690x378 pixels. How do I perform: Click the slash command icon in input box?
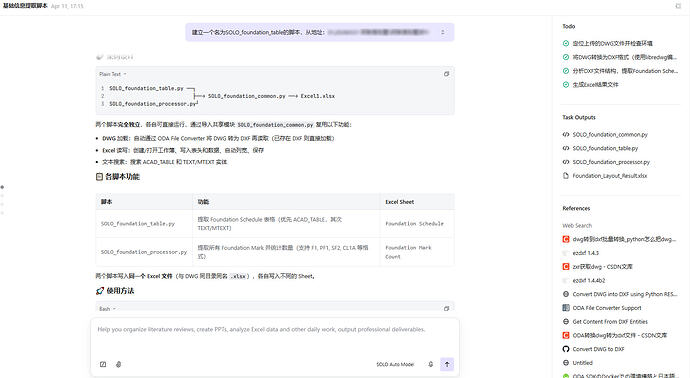(103, 364)
